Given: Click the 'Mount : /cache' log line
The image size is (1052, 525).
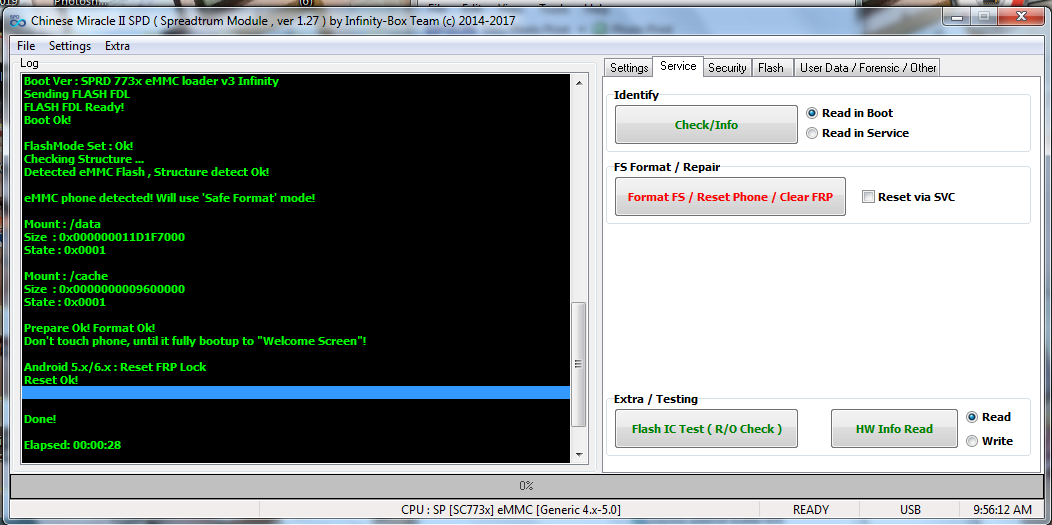Looking at the screenshot, I should (66, 276).
